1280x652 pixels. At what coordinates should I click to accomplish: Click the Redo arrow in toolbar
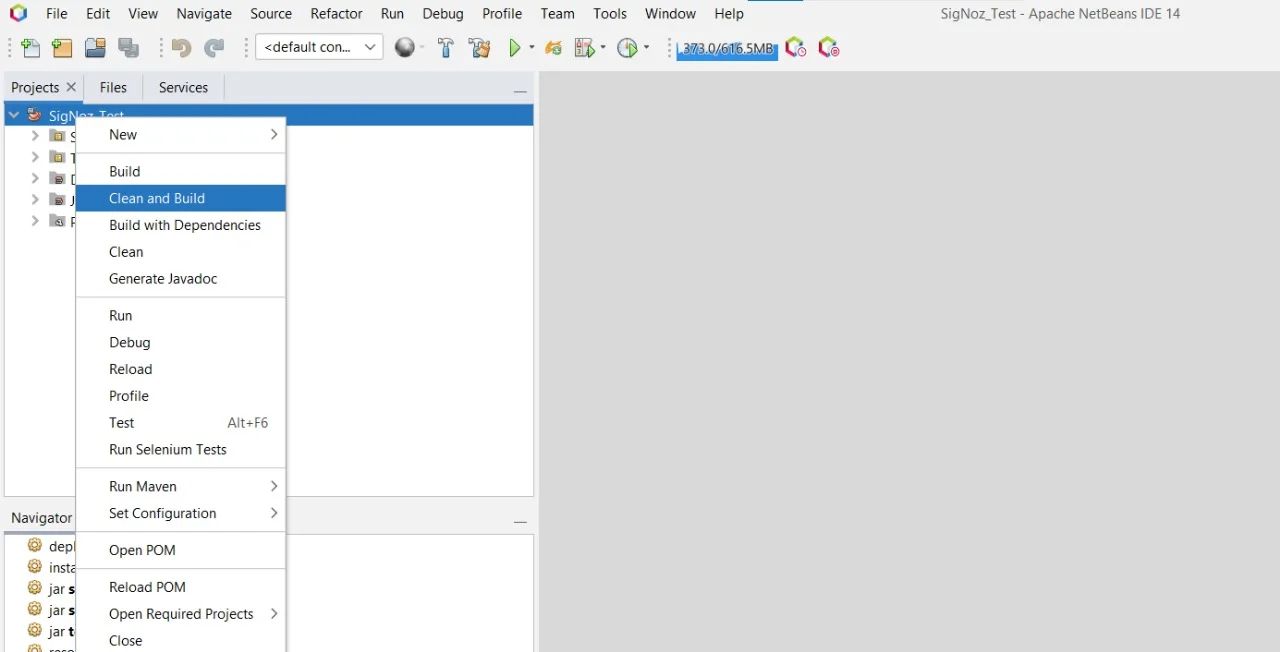(214, 48)
